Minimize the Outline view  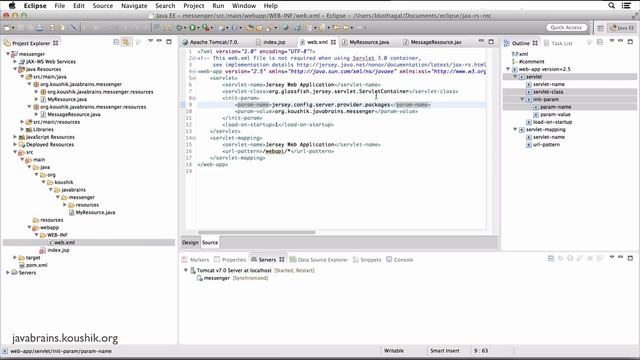[x=620, y=41]
